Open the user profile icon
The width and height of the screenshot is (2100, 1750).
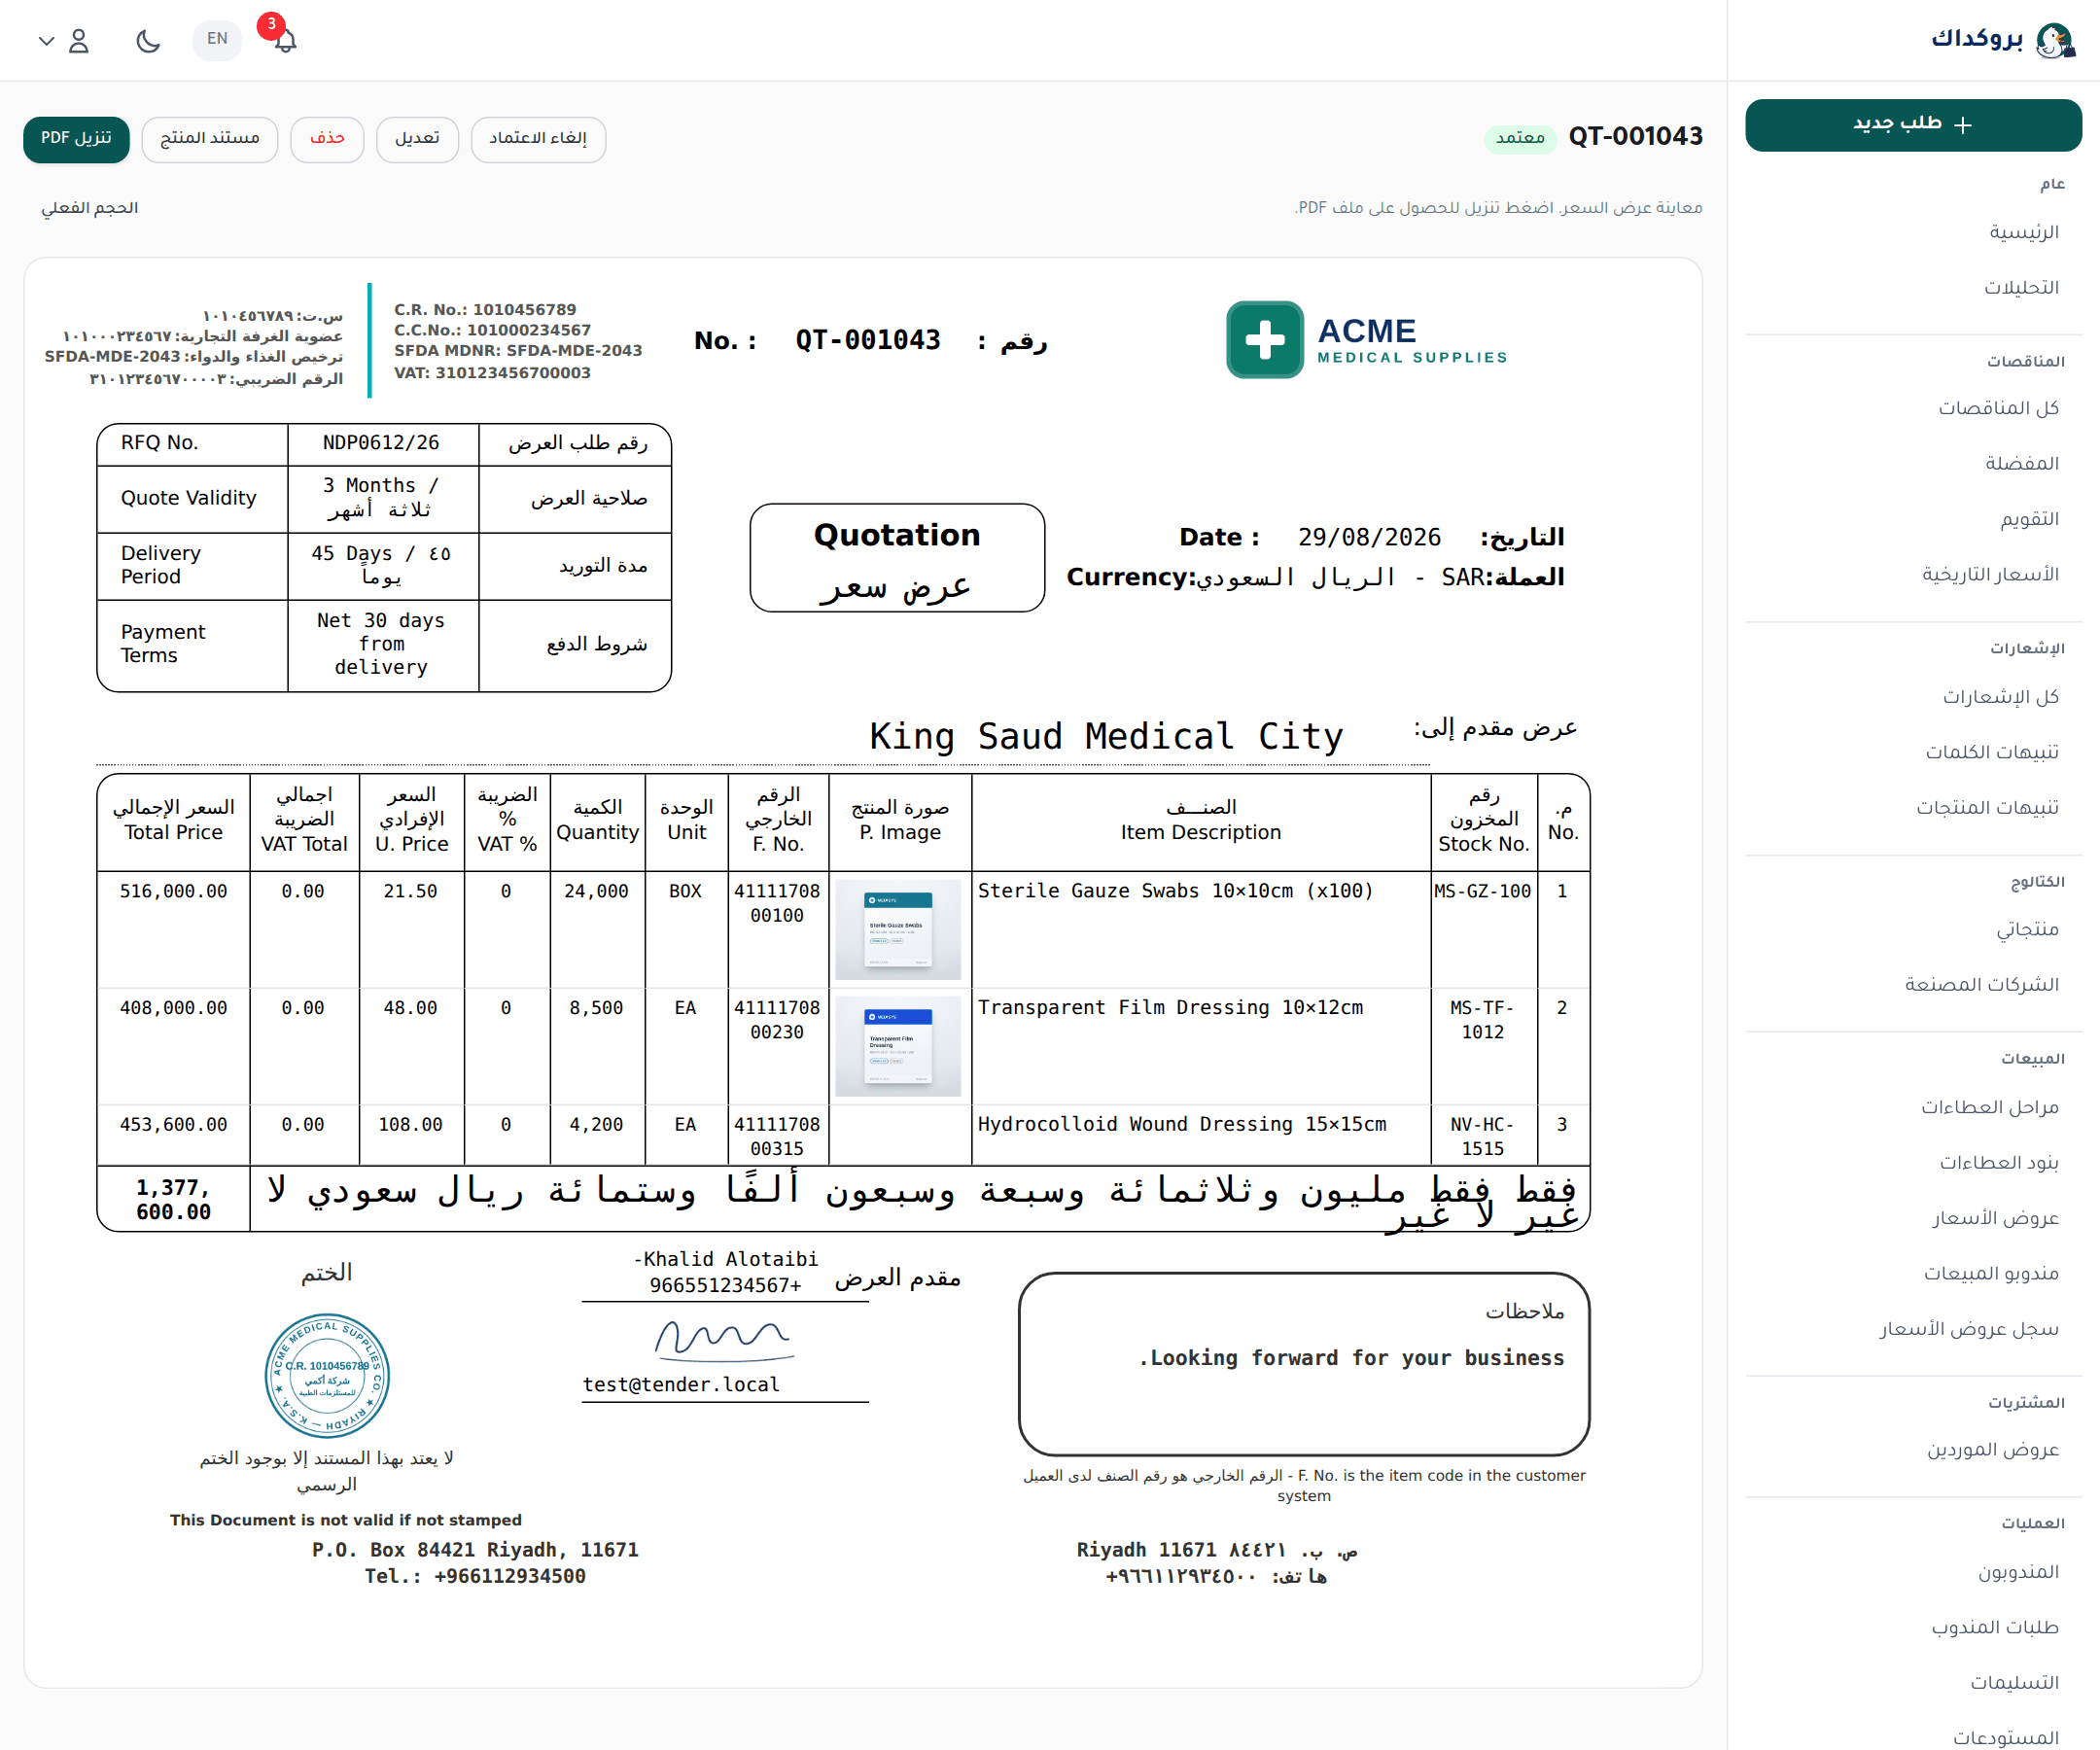(x=79, y=40)
